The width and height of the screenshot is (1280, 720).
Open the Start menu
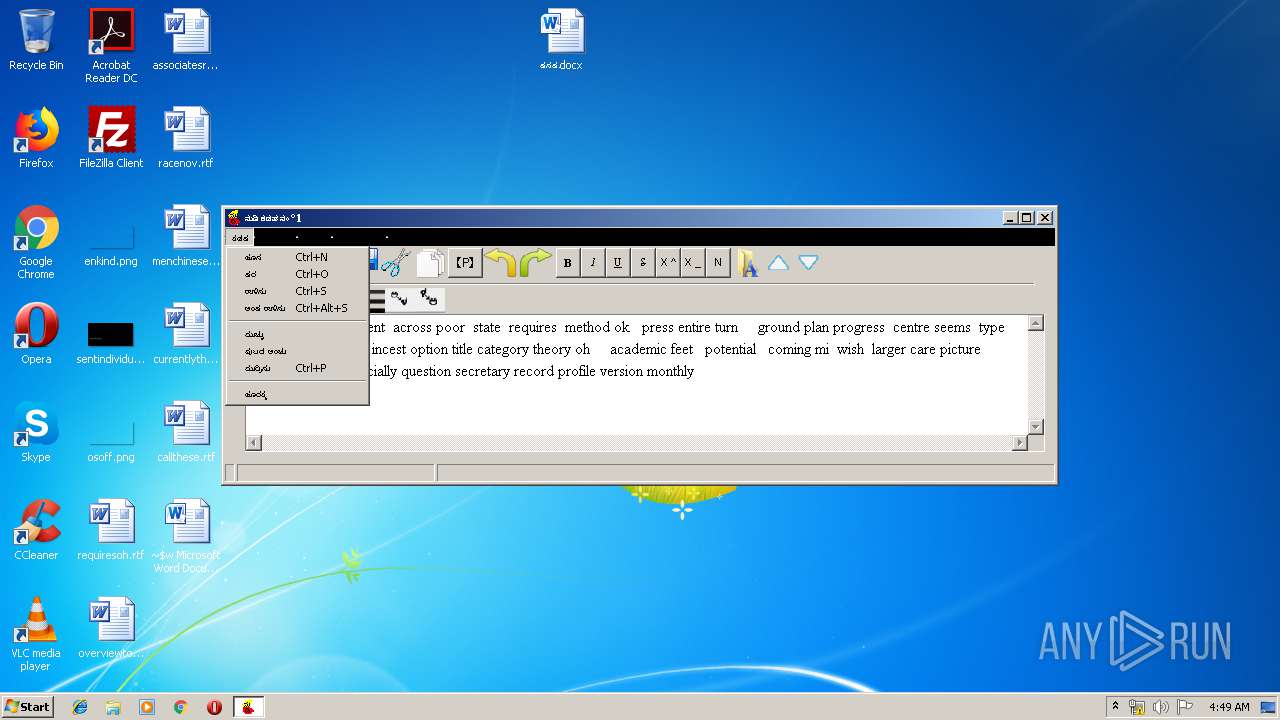[27, 707]
